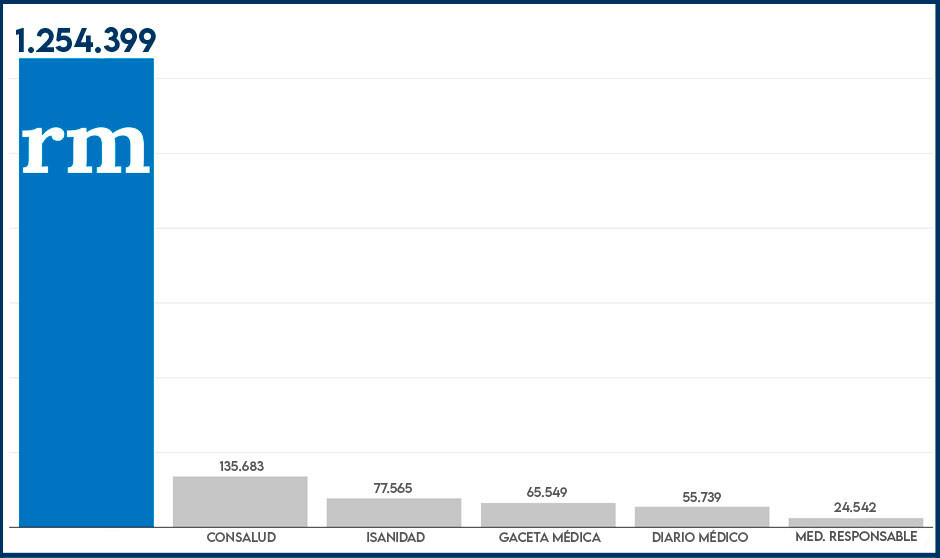The image size is (940, 558).
Task: Select the gray DIARIO MÉDICO bar
Action: click(702, 516)
